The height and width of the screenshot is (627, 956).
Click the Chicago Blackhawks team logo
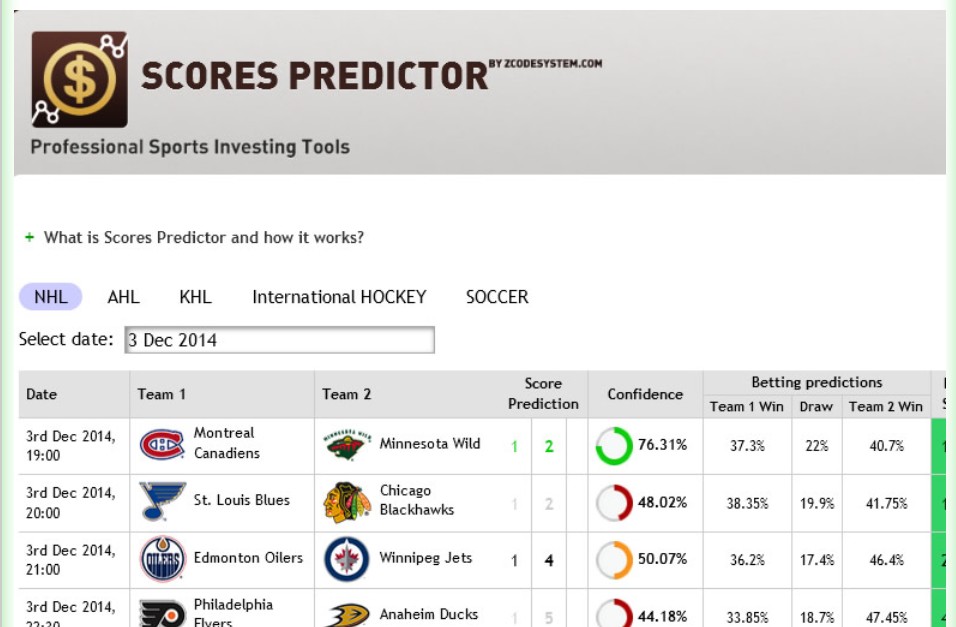point(347,502)
